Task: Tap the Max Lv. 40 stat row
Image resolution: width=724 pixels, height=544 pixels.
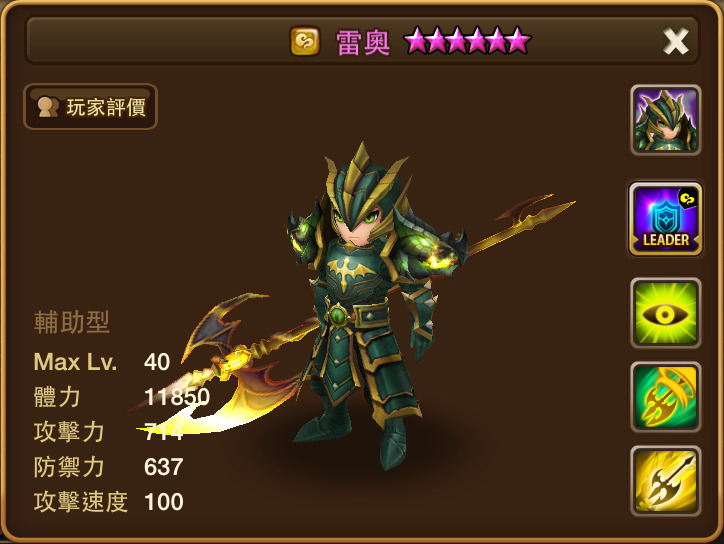Action: (102, 362)
